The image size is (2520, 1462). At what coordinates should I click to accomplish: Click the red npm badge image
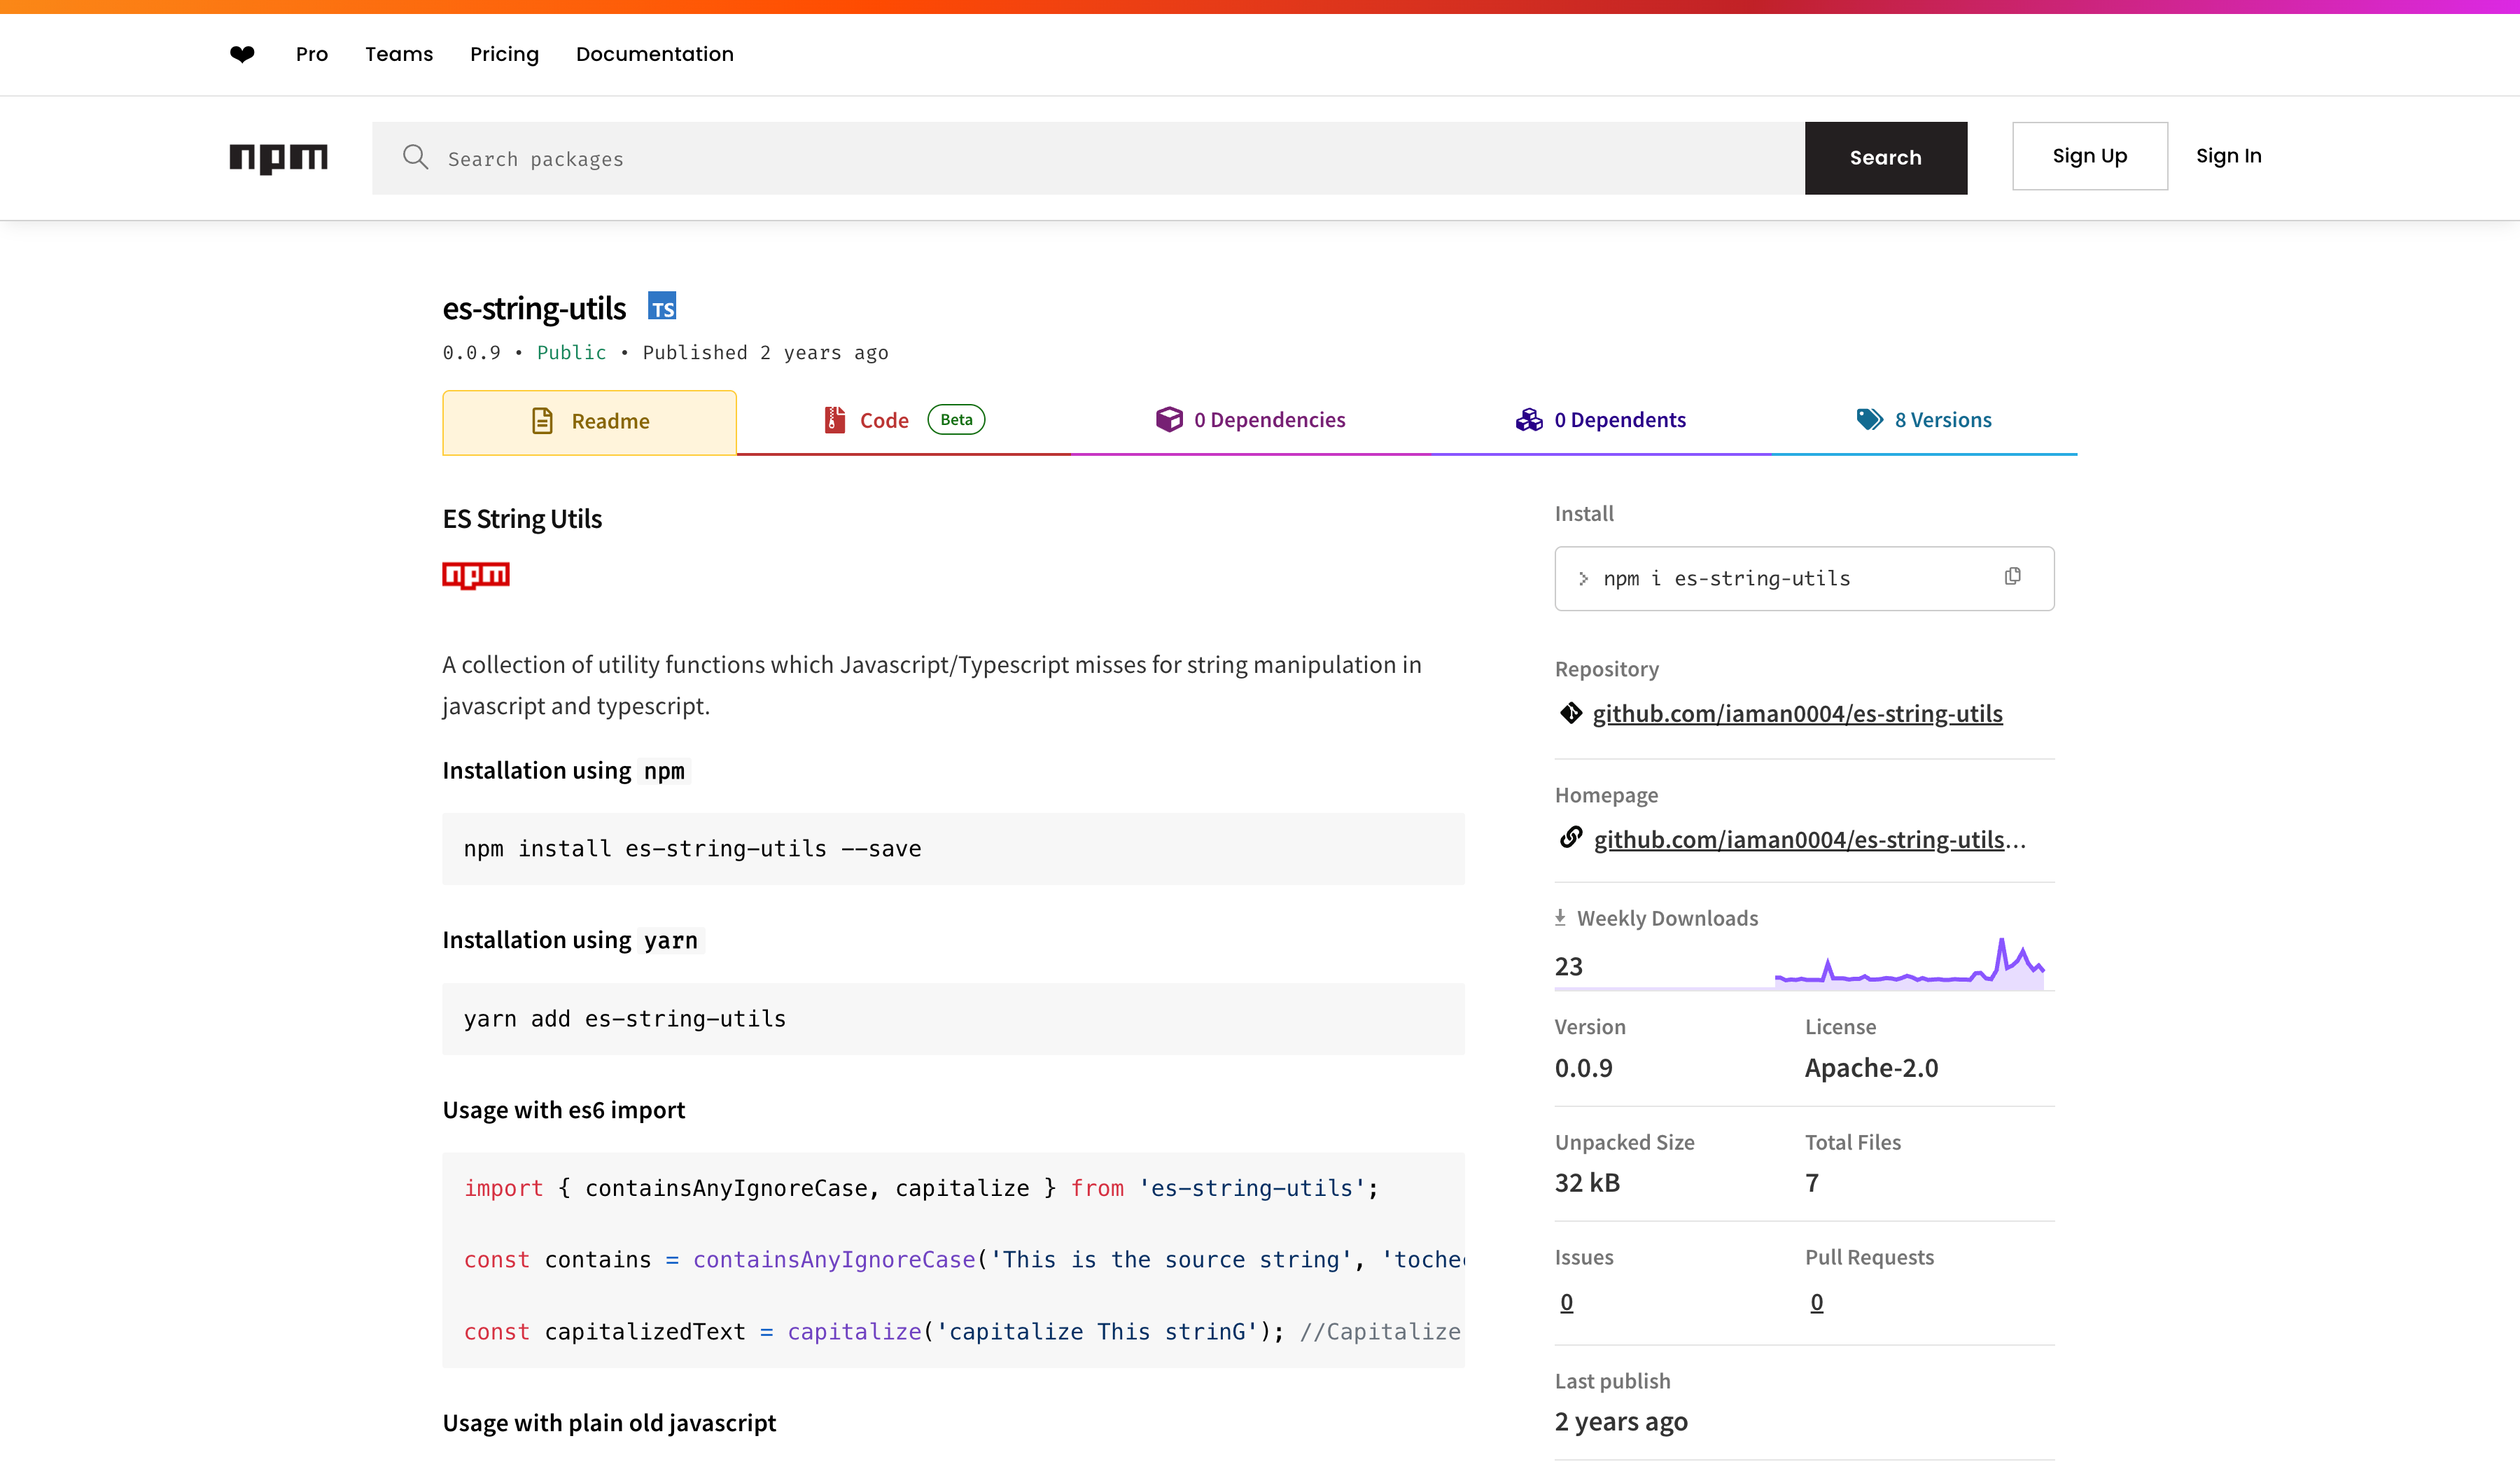476,575
